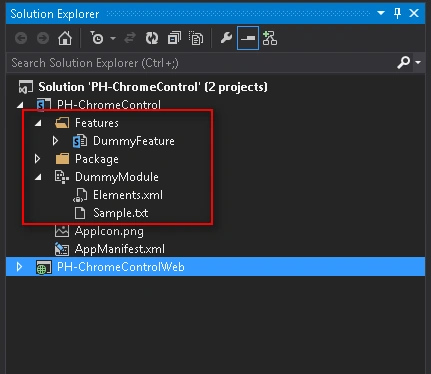Click the View Class Diagram icon

click(x=270, y=38)
